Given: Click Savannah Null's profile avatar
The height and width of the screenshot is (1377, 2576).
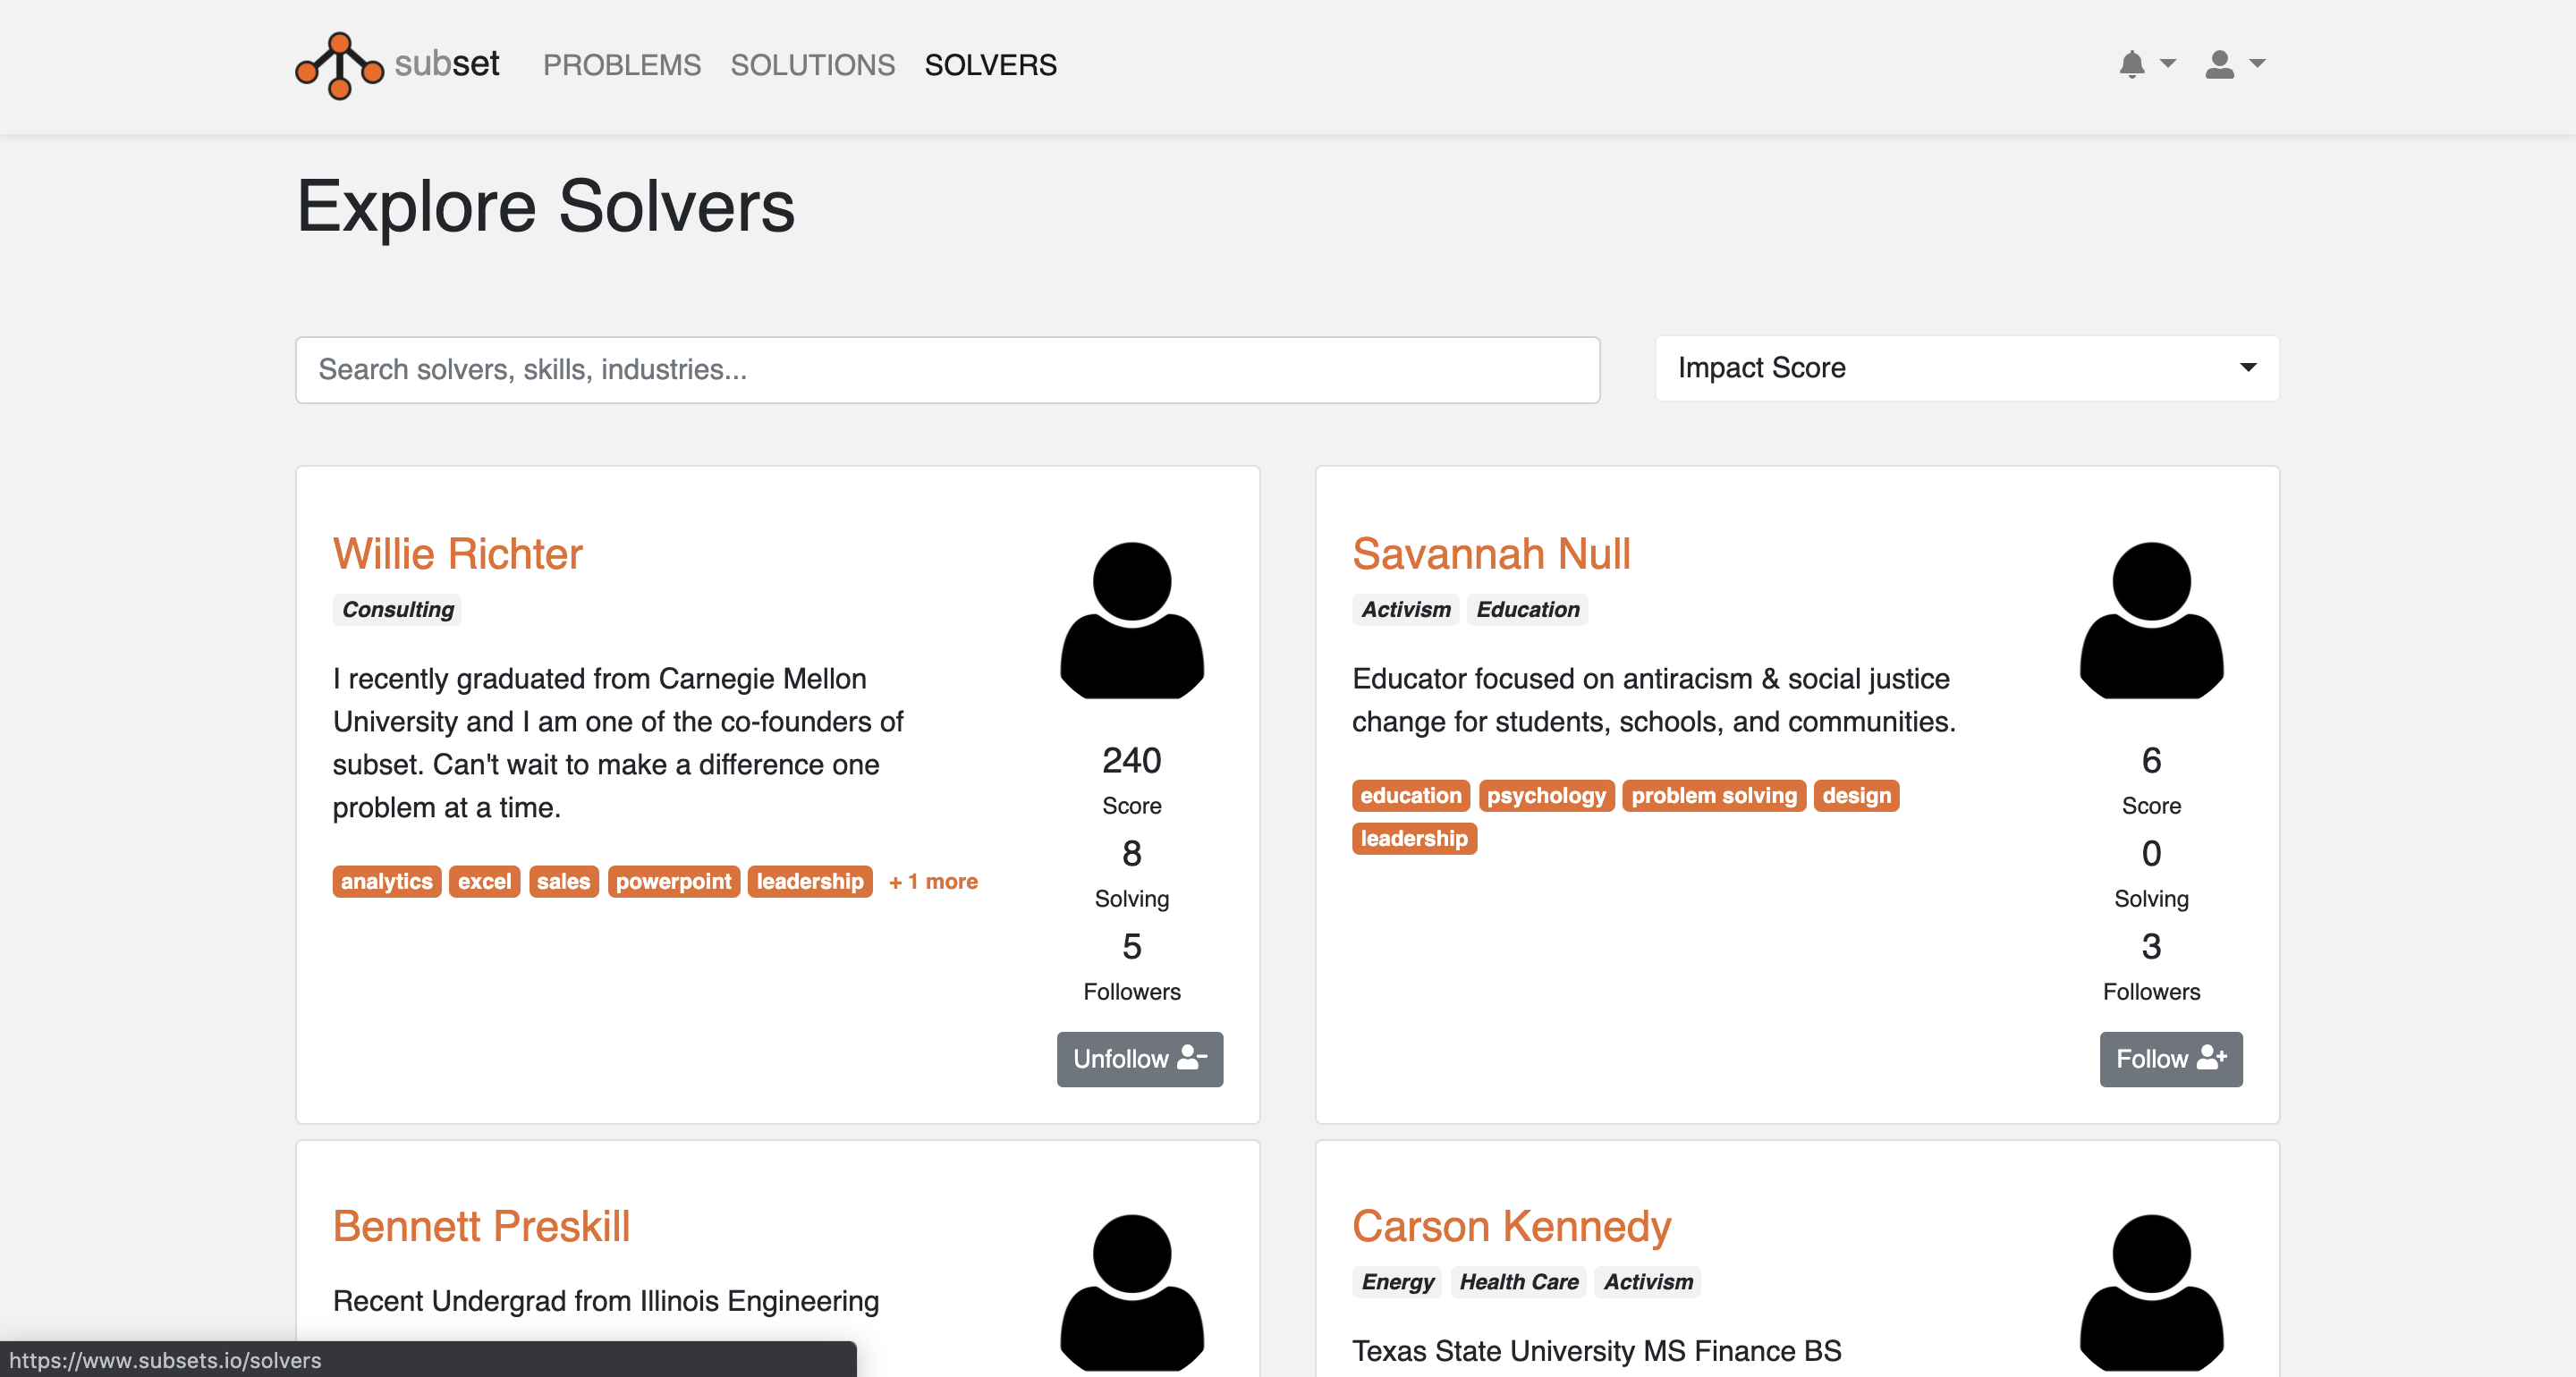Looking at the screenshot, I should tap(2150, 620).
